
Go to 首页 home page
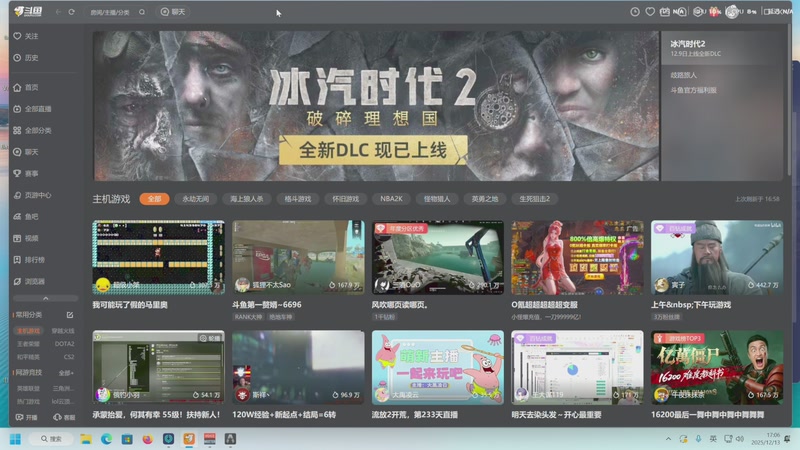point(26,87)
